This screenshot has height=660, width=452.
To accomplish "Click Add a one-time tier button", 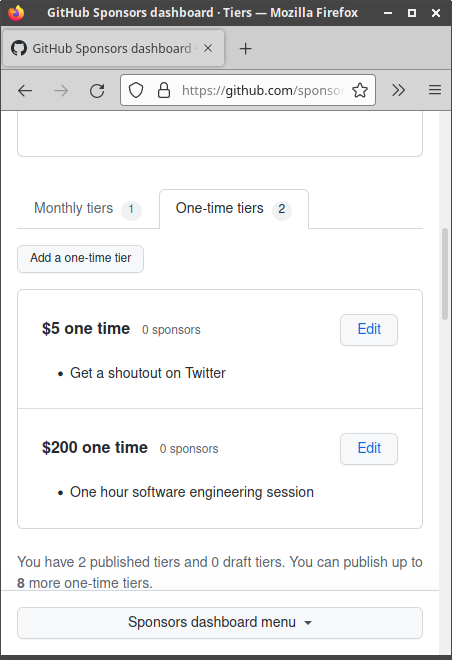I will [x=80, y=258].
